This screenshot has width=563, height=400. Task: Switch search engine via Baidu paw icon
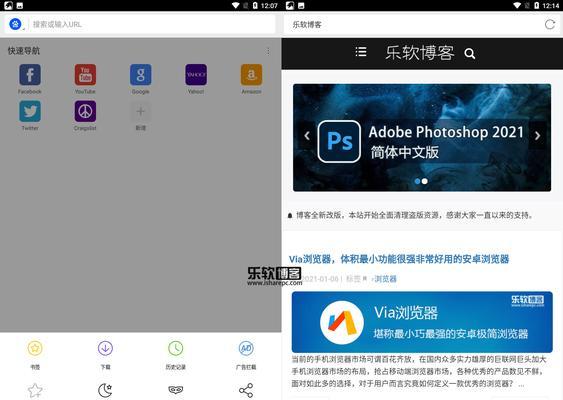pos(15,24)
